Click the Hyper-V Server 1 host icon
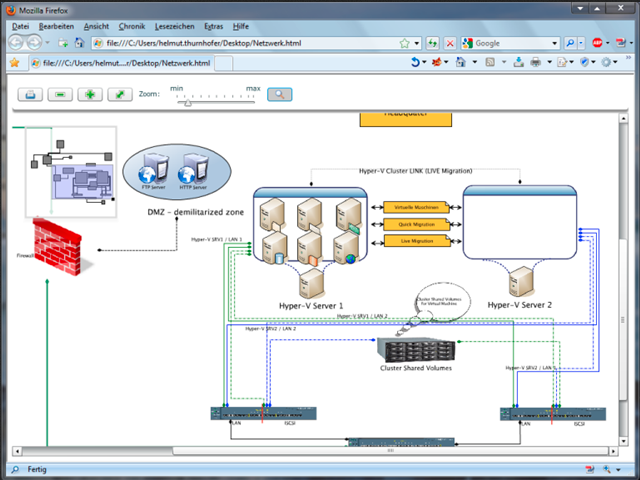The width and height of the screenshot is (640, 480). pos(312,284)
